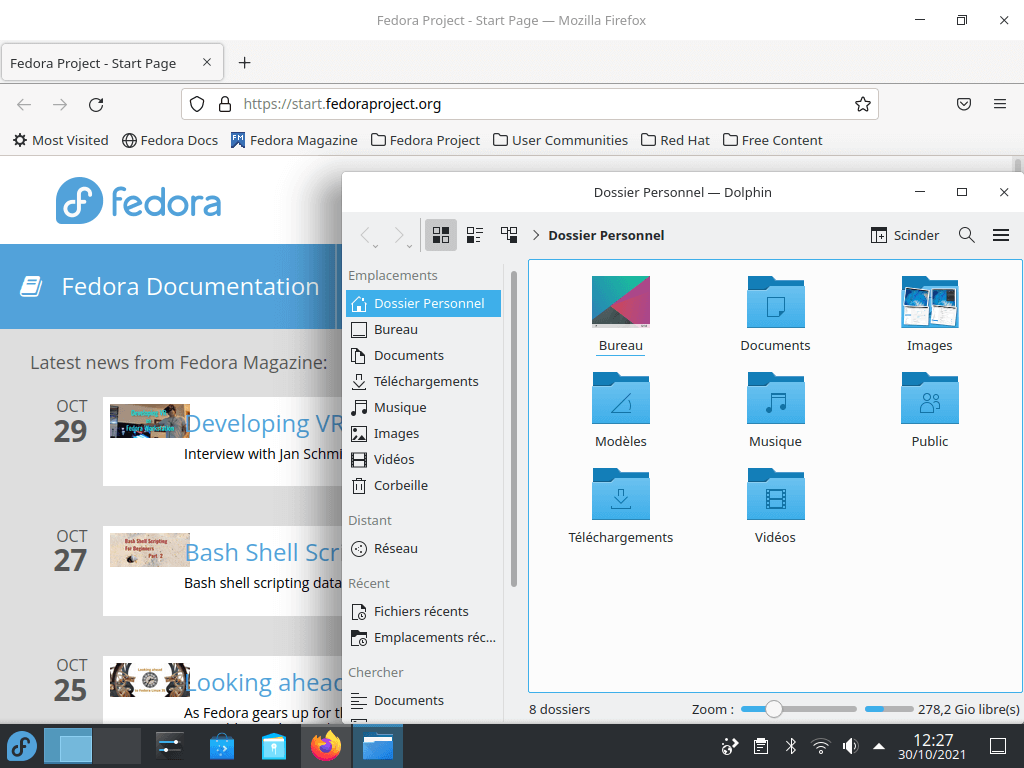Viewport: 1024px width, 768px height.
Task: Open the Firefox tracking protection shield
Action: point(197,104)
